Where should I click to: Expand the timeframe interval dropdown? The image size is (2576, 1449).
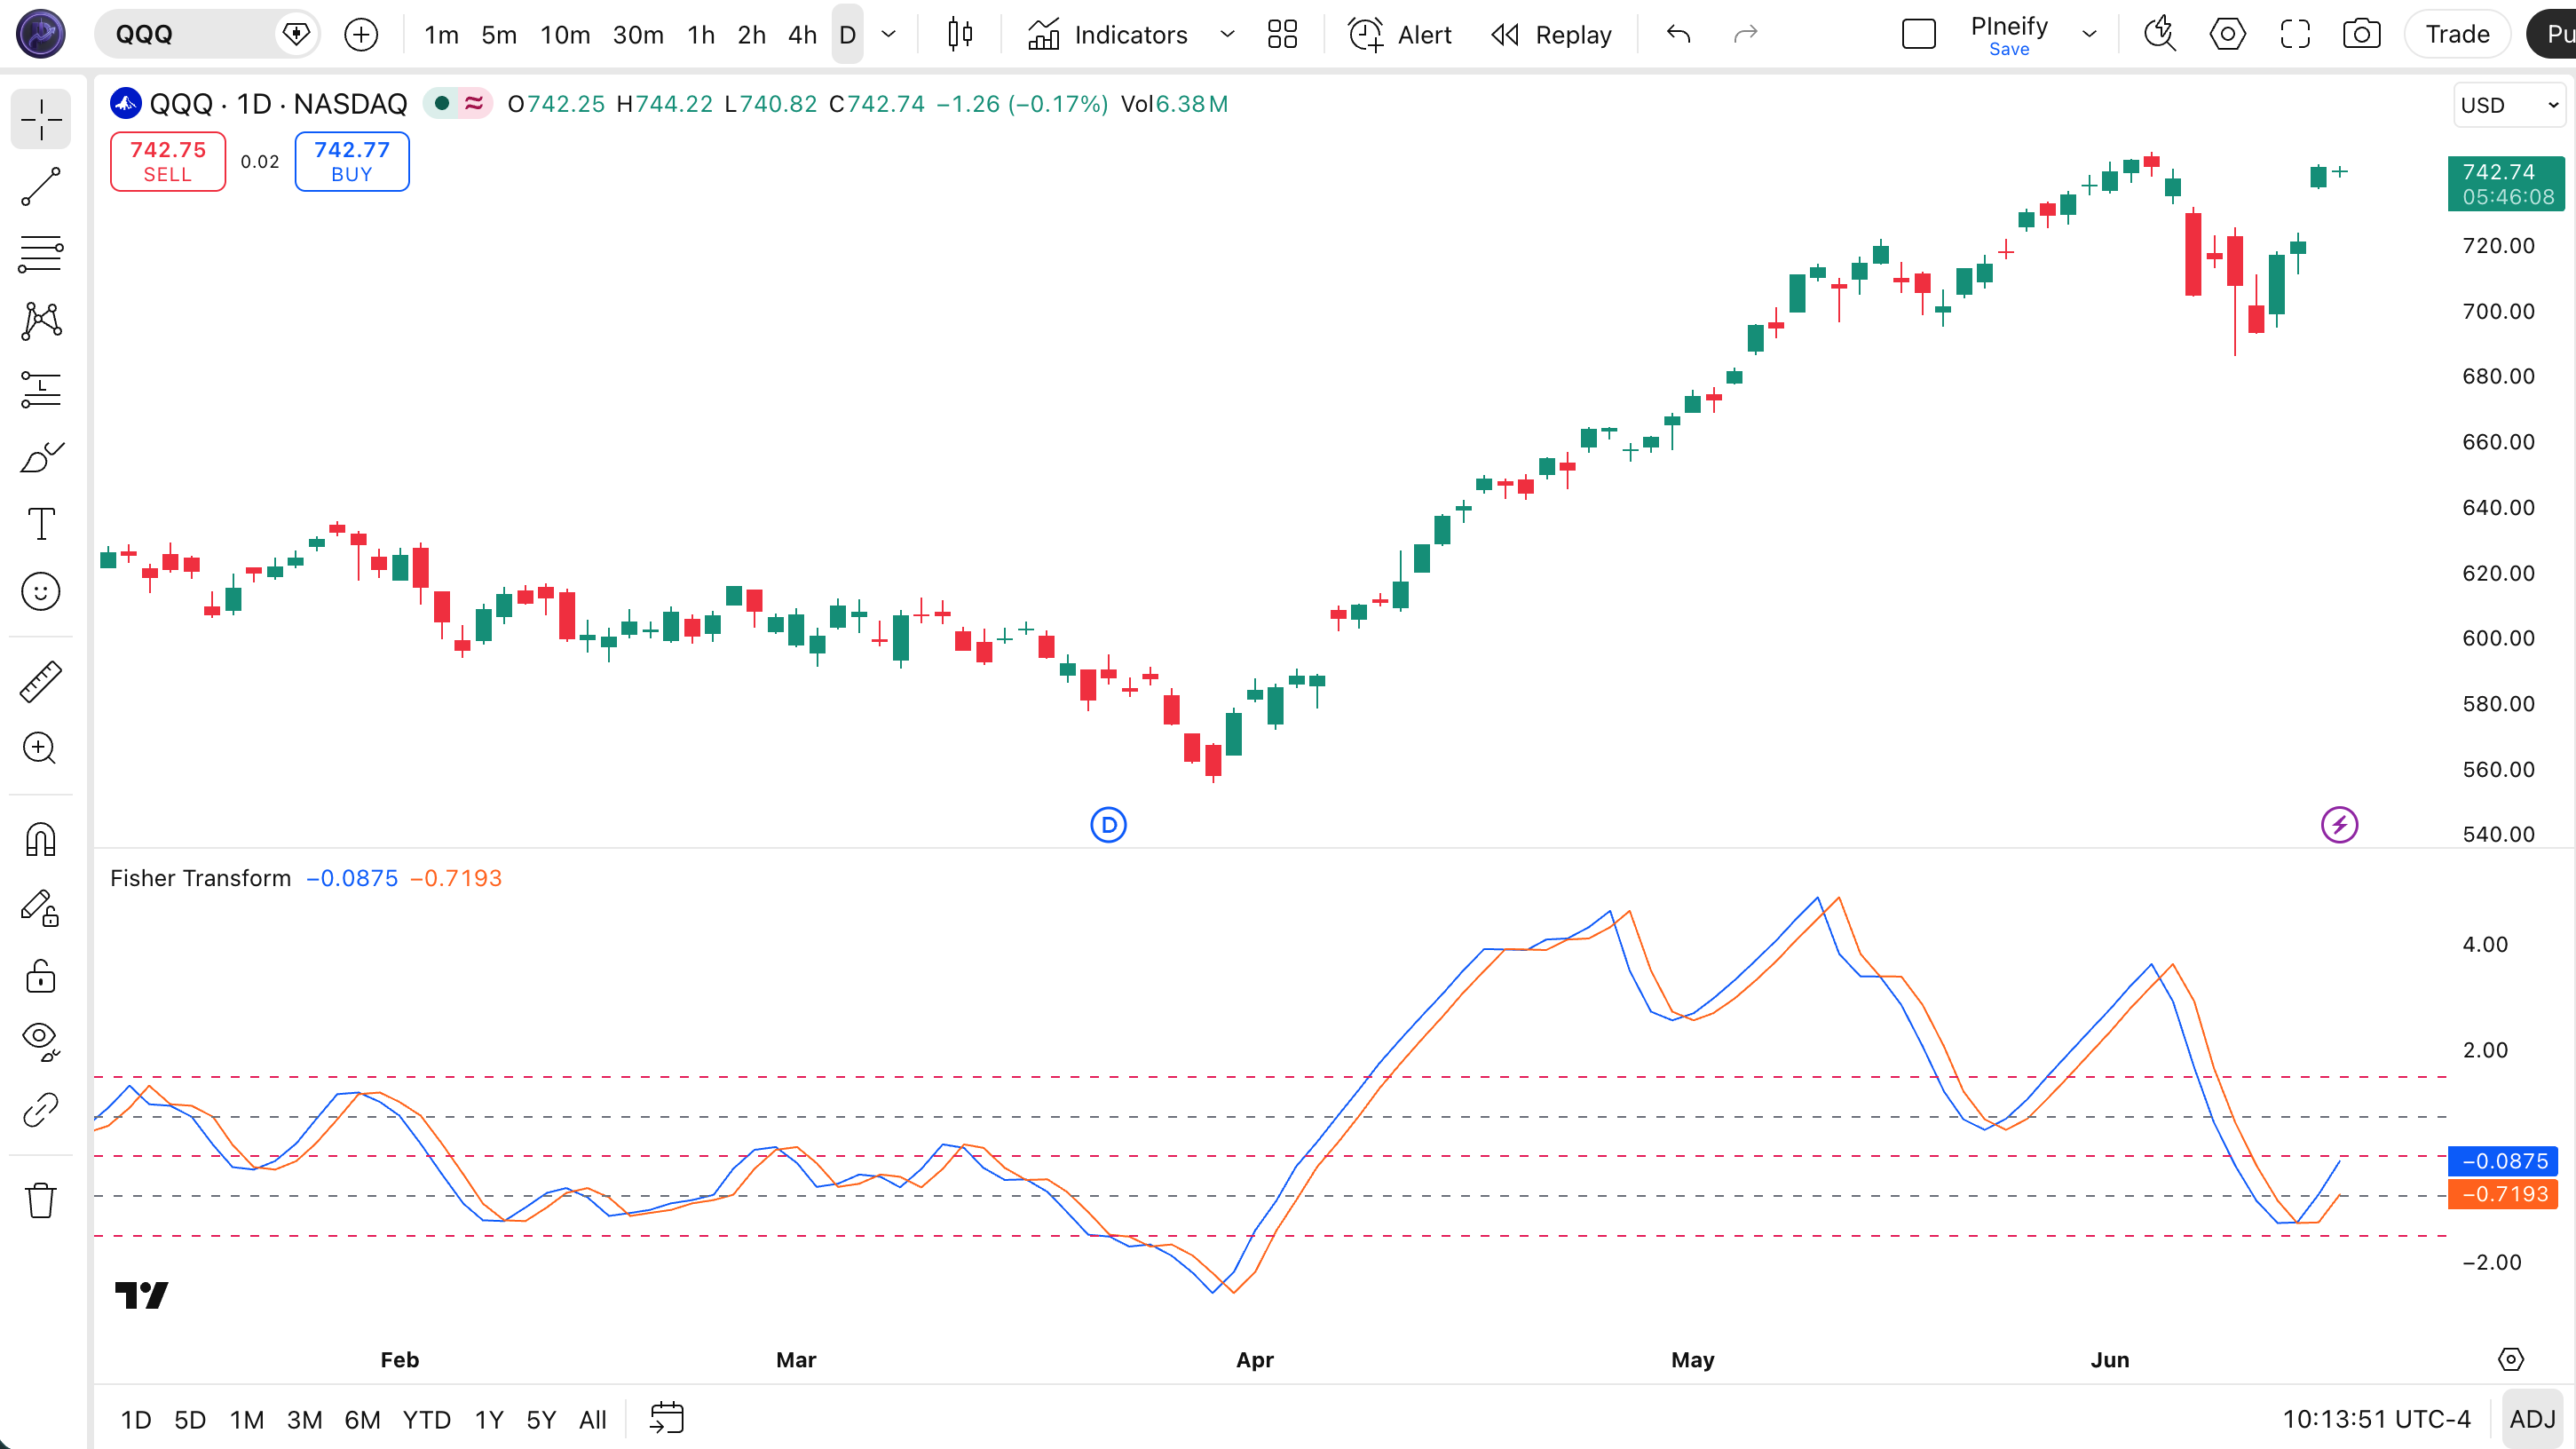tap(888, 35)
